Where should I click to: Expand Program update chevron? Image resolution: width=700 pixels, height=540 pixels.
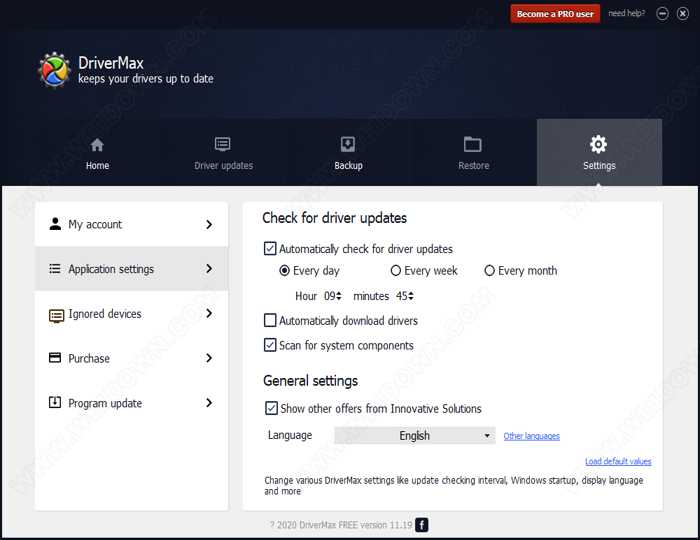[209, 403]
